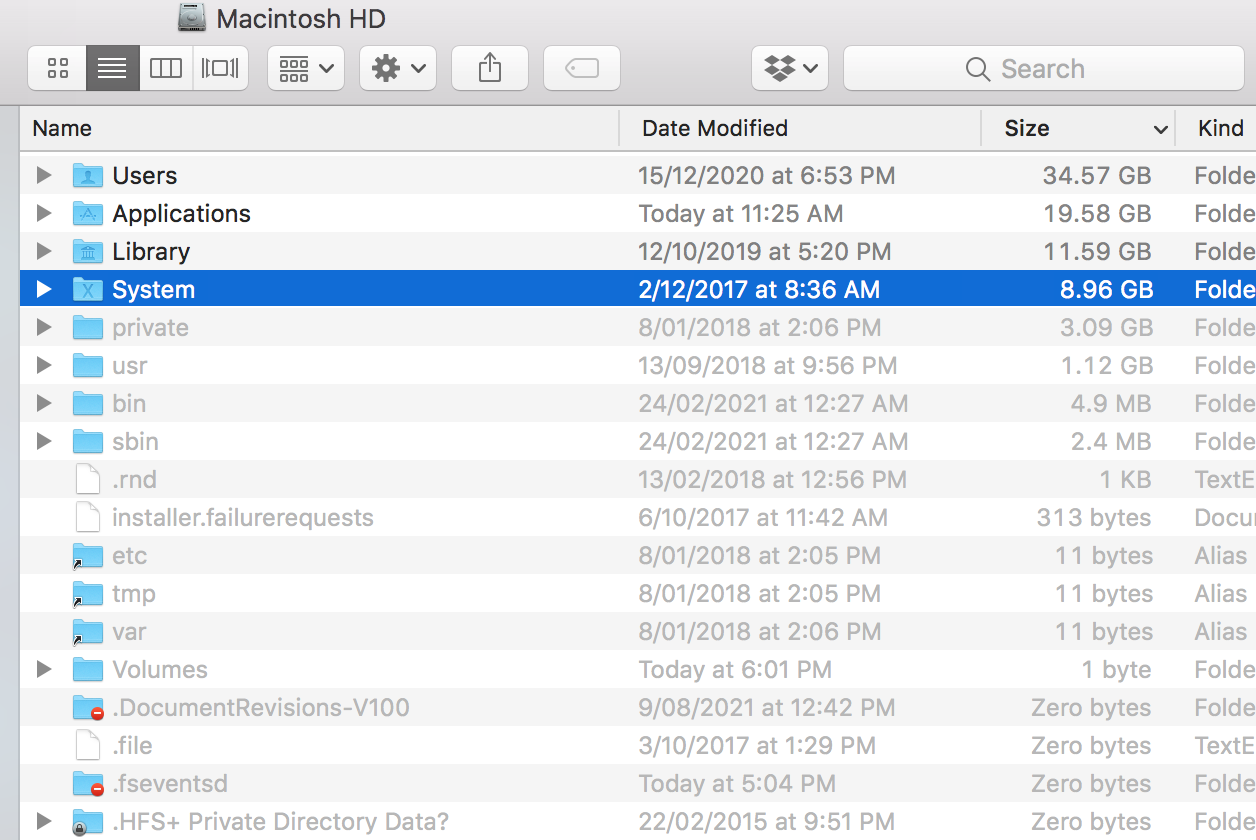Image resolution: width=1256 pixels, height=840 pixels.
Task: Switch to list view
Action: 112,69
